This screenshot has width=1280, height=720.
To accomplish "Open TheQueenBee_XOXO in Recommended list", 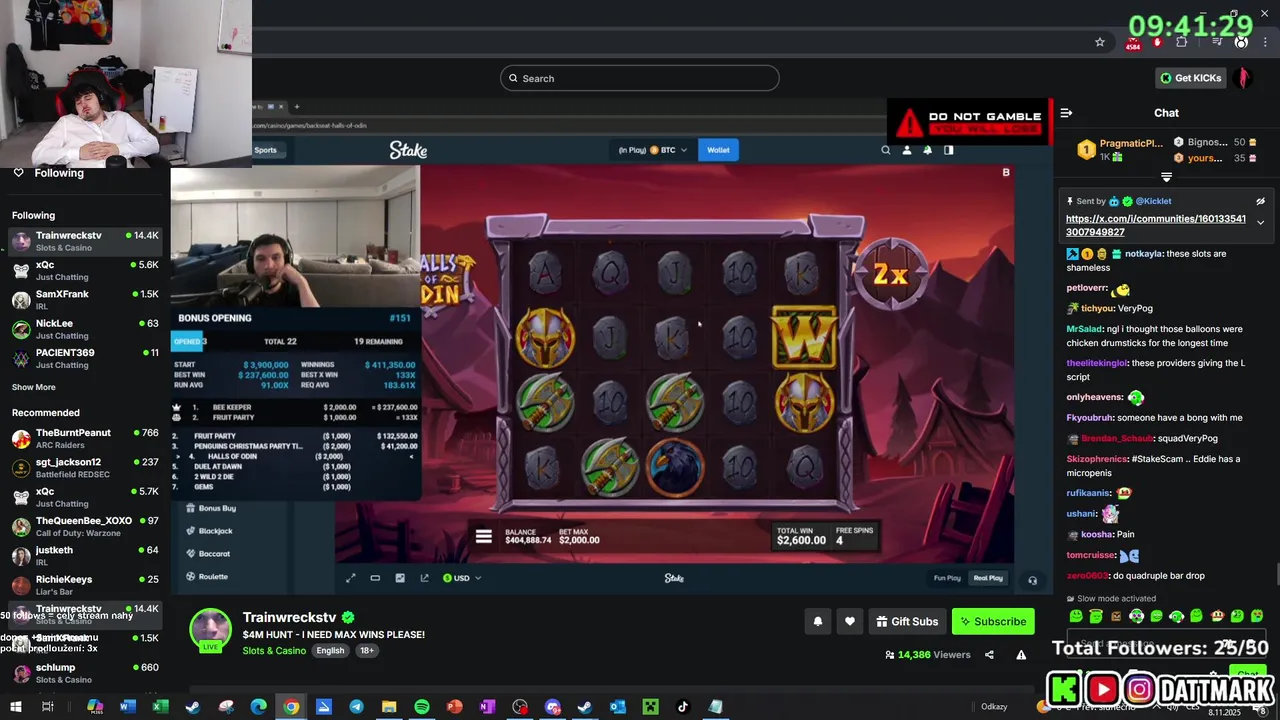I will coord(84,526).
